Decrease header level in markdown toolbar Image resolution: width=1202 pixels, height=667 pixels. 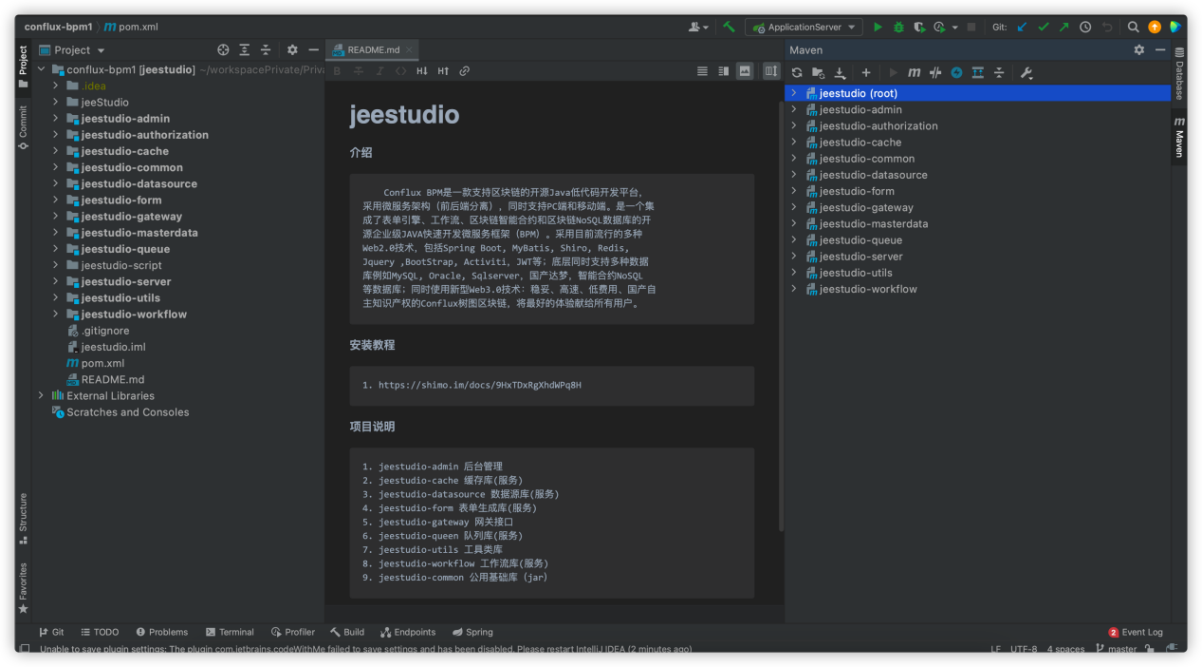click(x=422, y=71)
